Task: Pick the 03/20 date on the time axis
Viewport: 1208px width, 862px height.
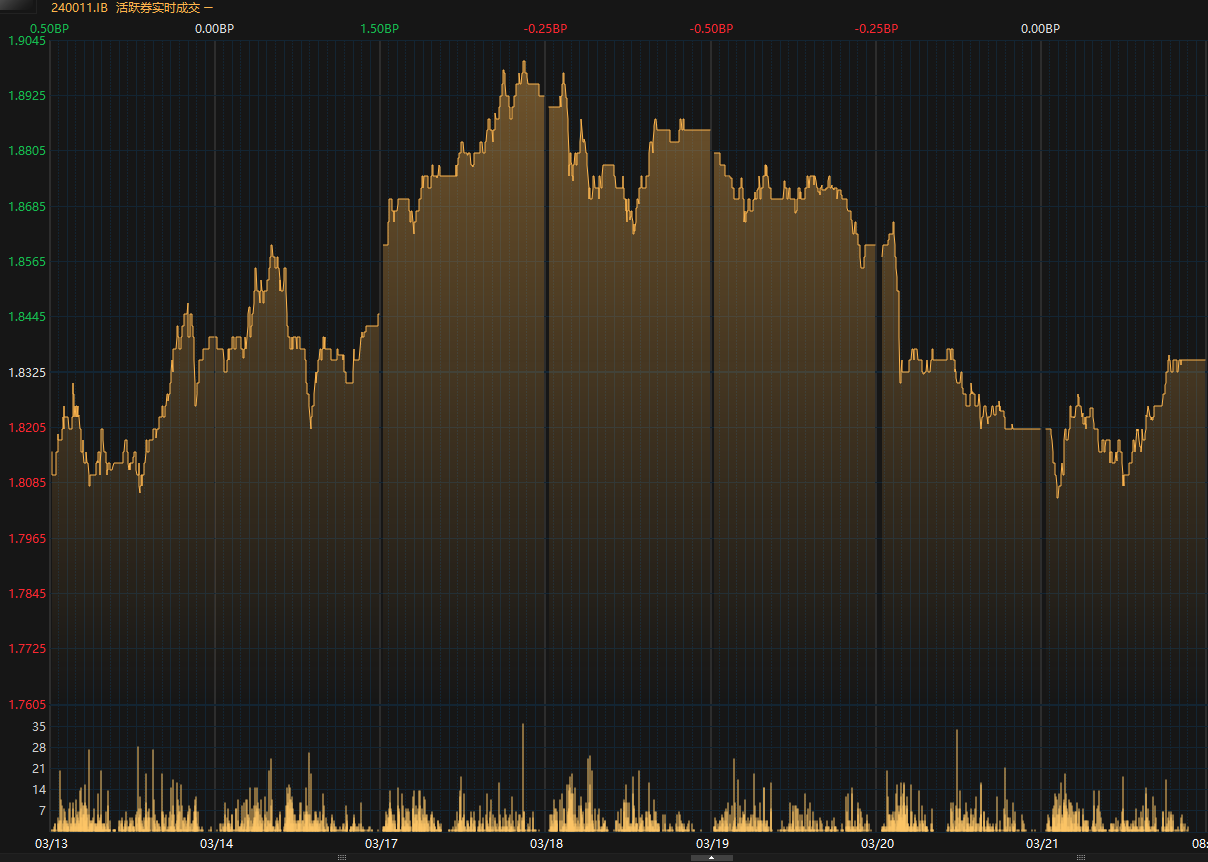Action: coord(877,843)
